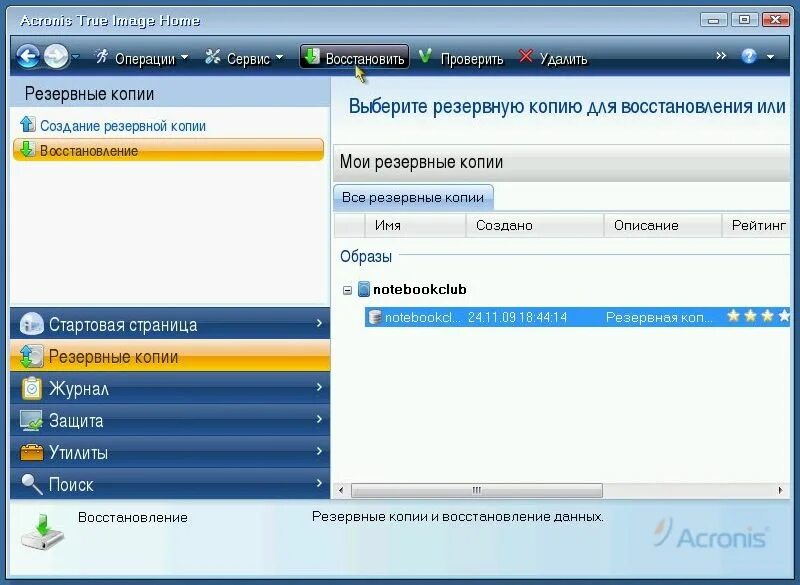Open the Утилиты section
Image resolution: width=800 pixels, height=585 pixels.
pos(170,452)
